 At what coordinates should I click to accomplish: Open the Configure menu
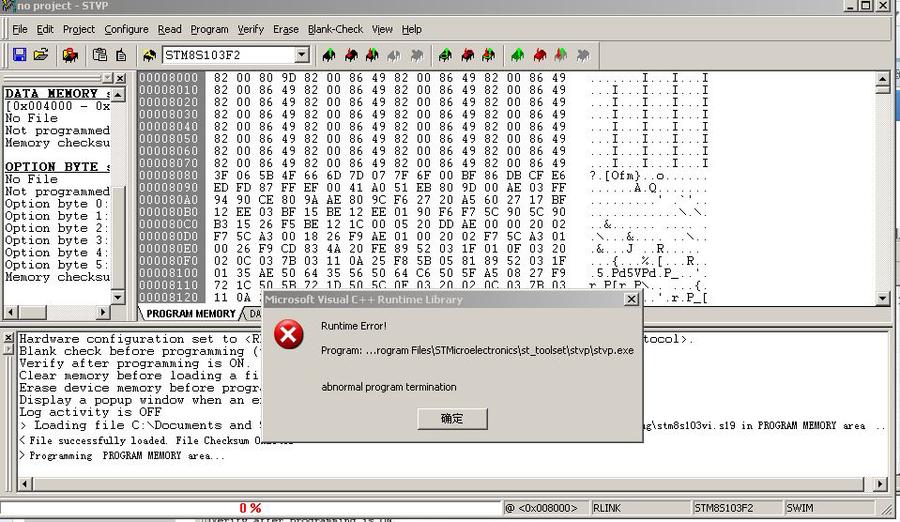[x=126, y=29]
